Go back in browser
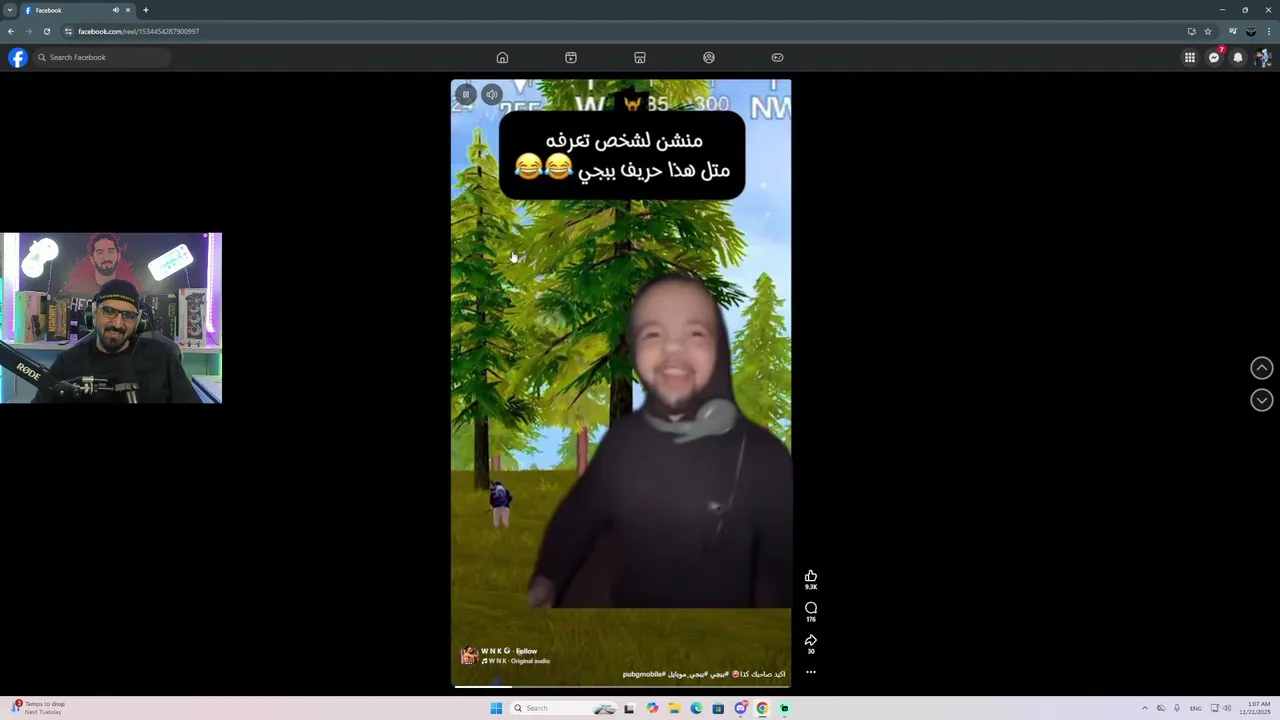This screenshot has width=1280, height=720. tap(11, 31)
